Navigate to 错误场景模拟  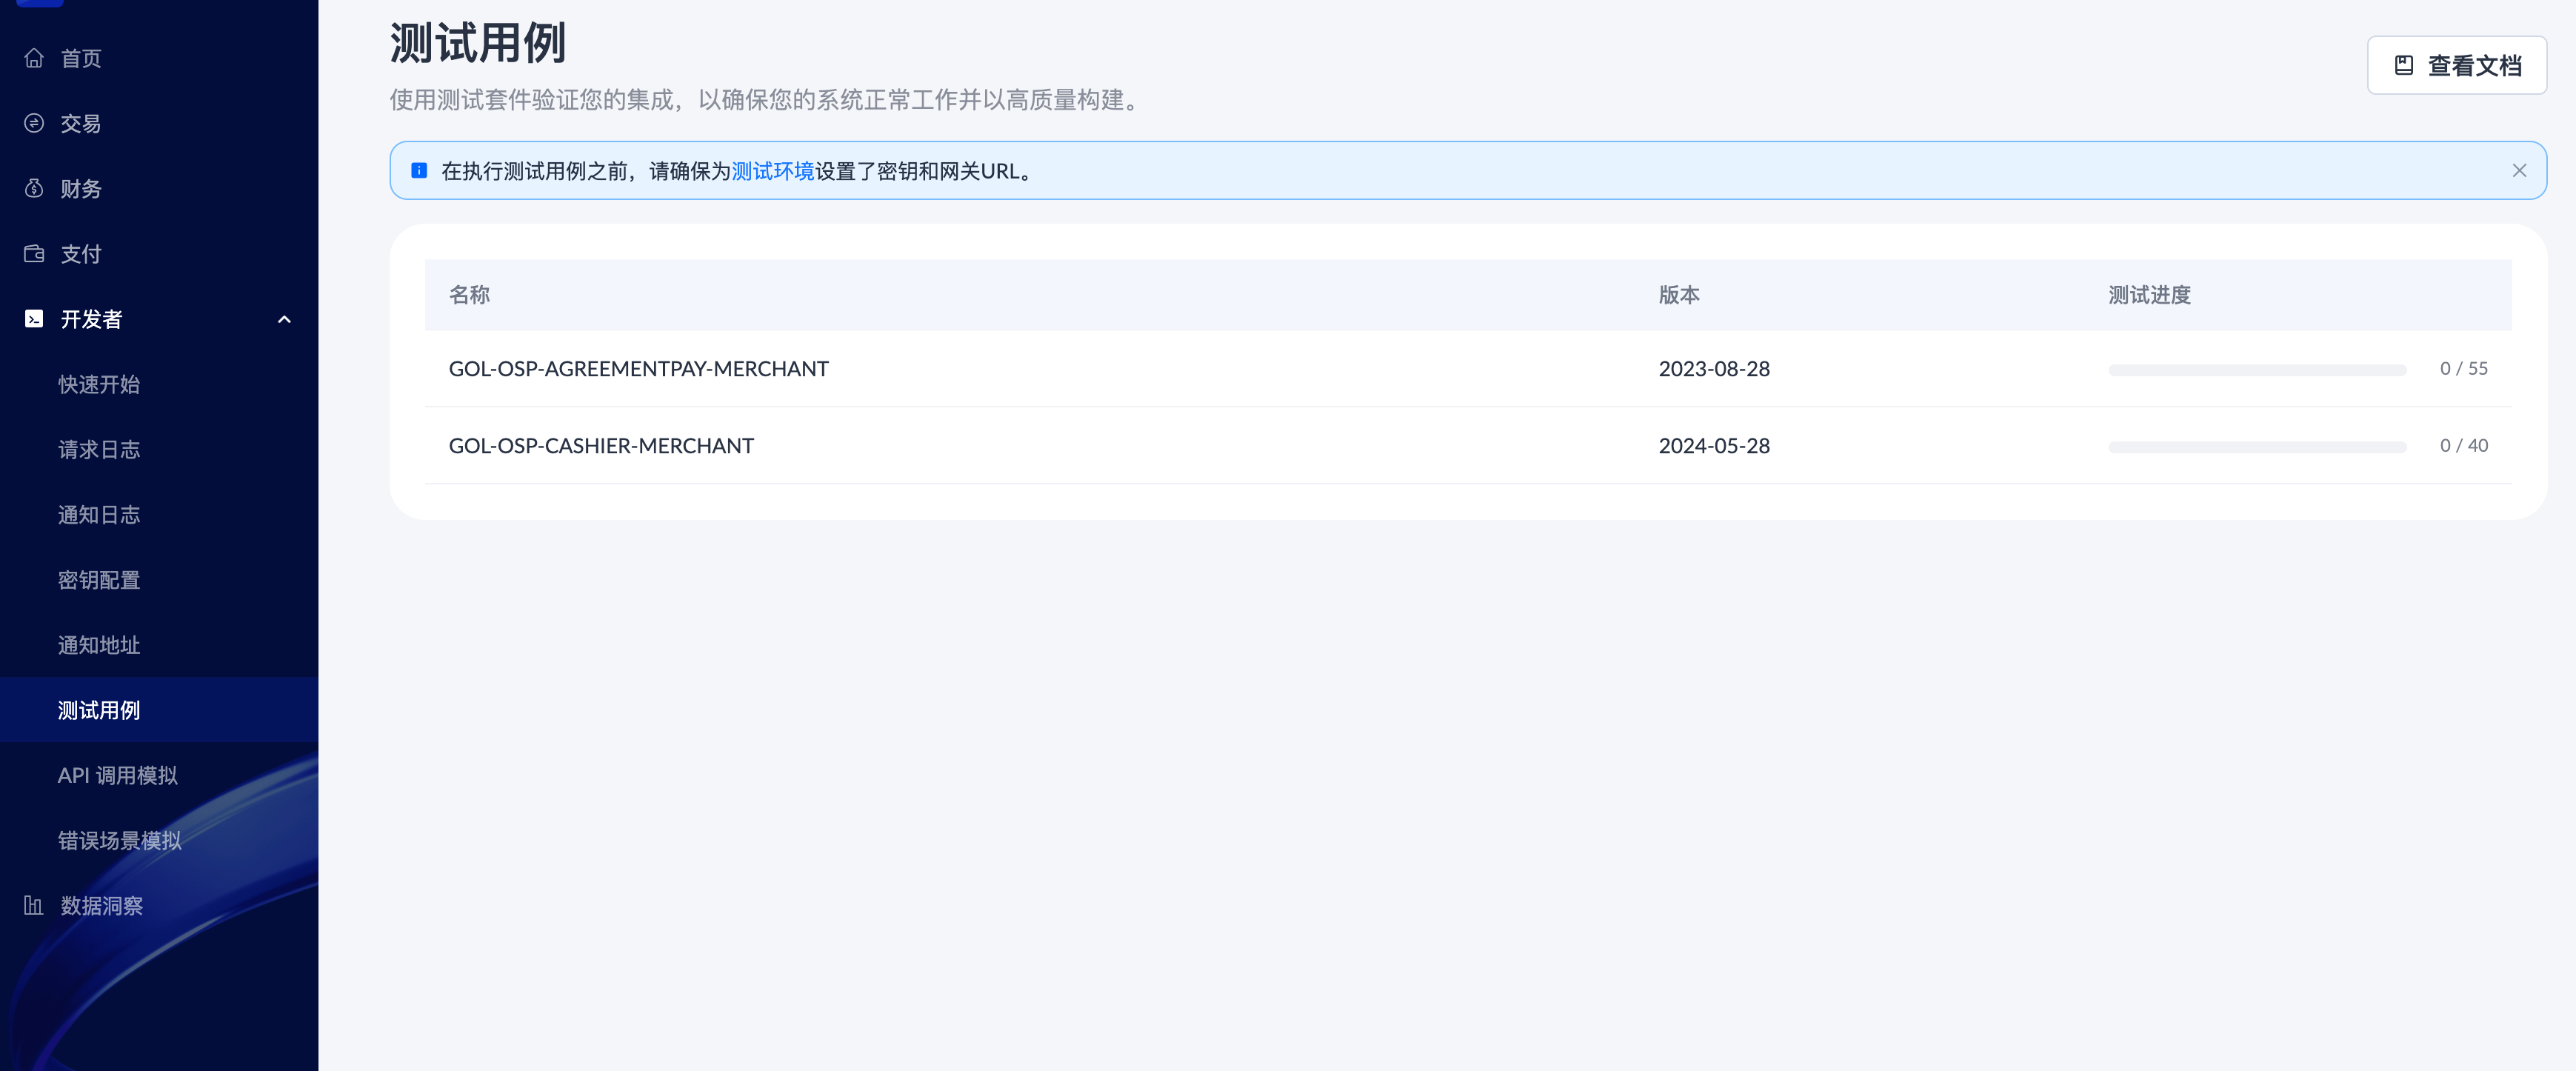coord(119,840)
